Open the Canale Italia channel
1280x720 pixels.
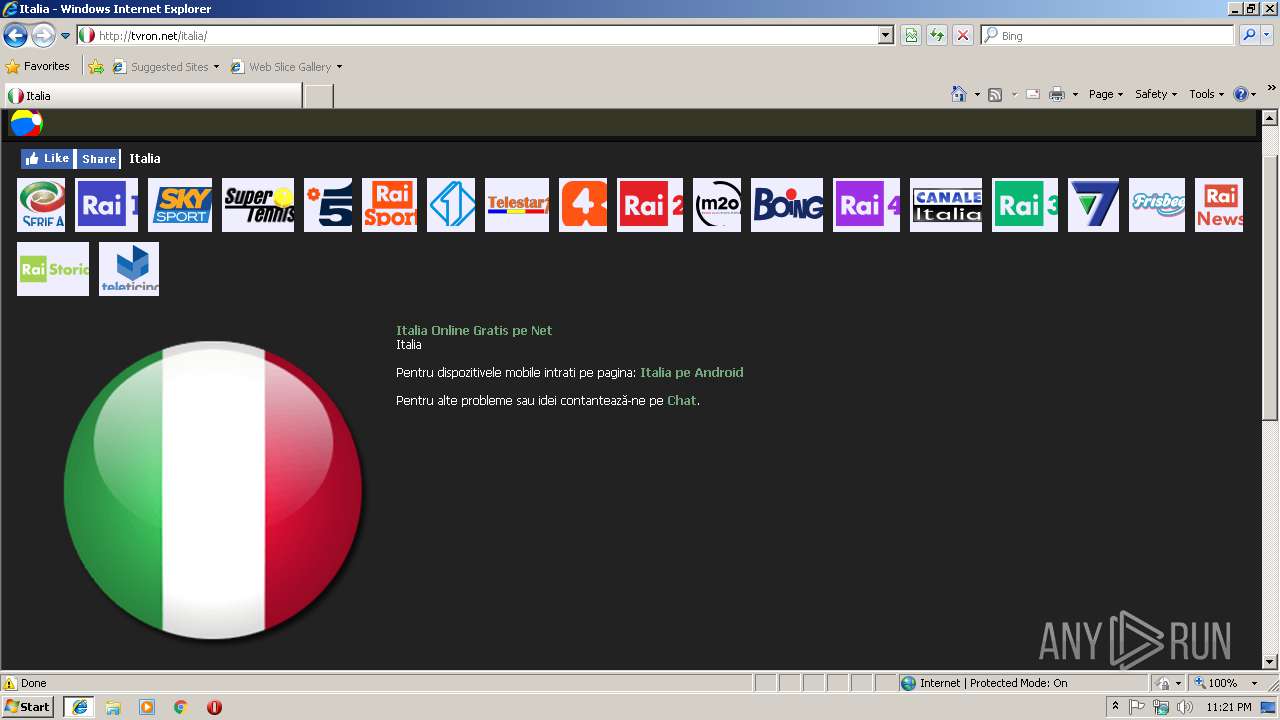tap(946, 205)
